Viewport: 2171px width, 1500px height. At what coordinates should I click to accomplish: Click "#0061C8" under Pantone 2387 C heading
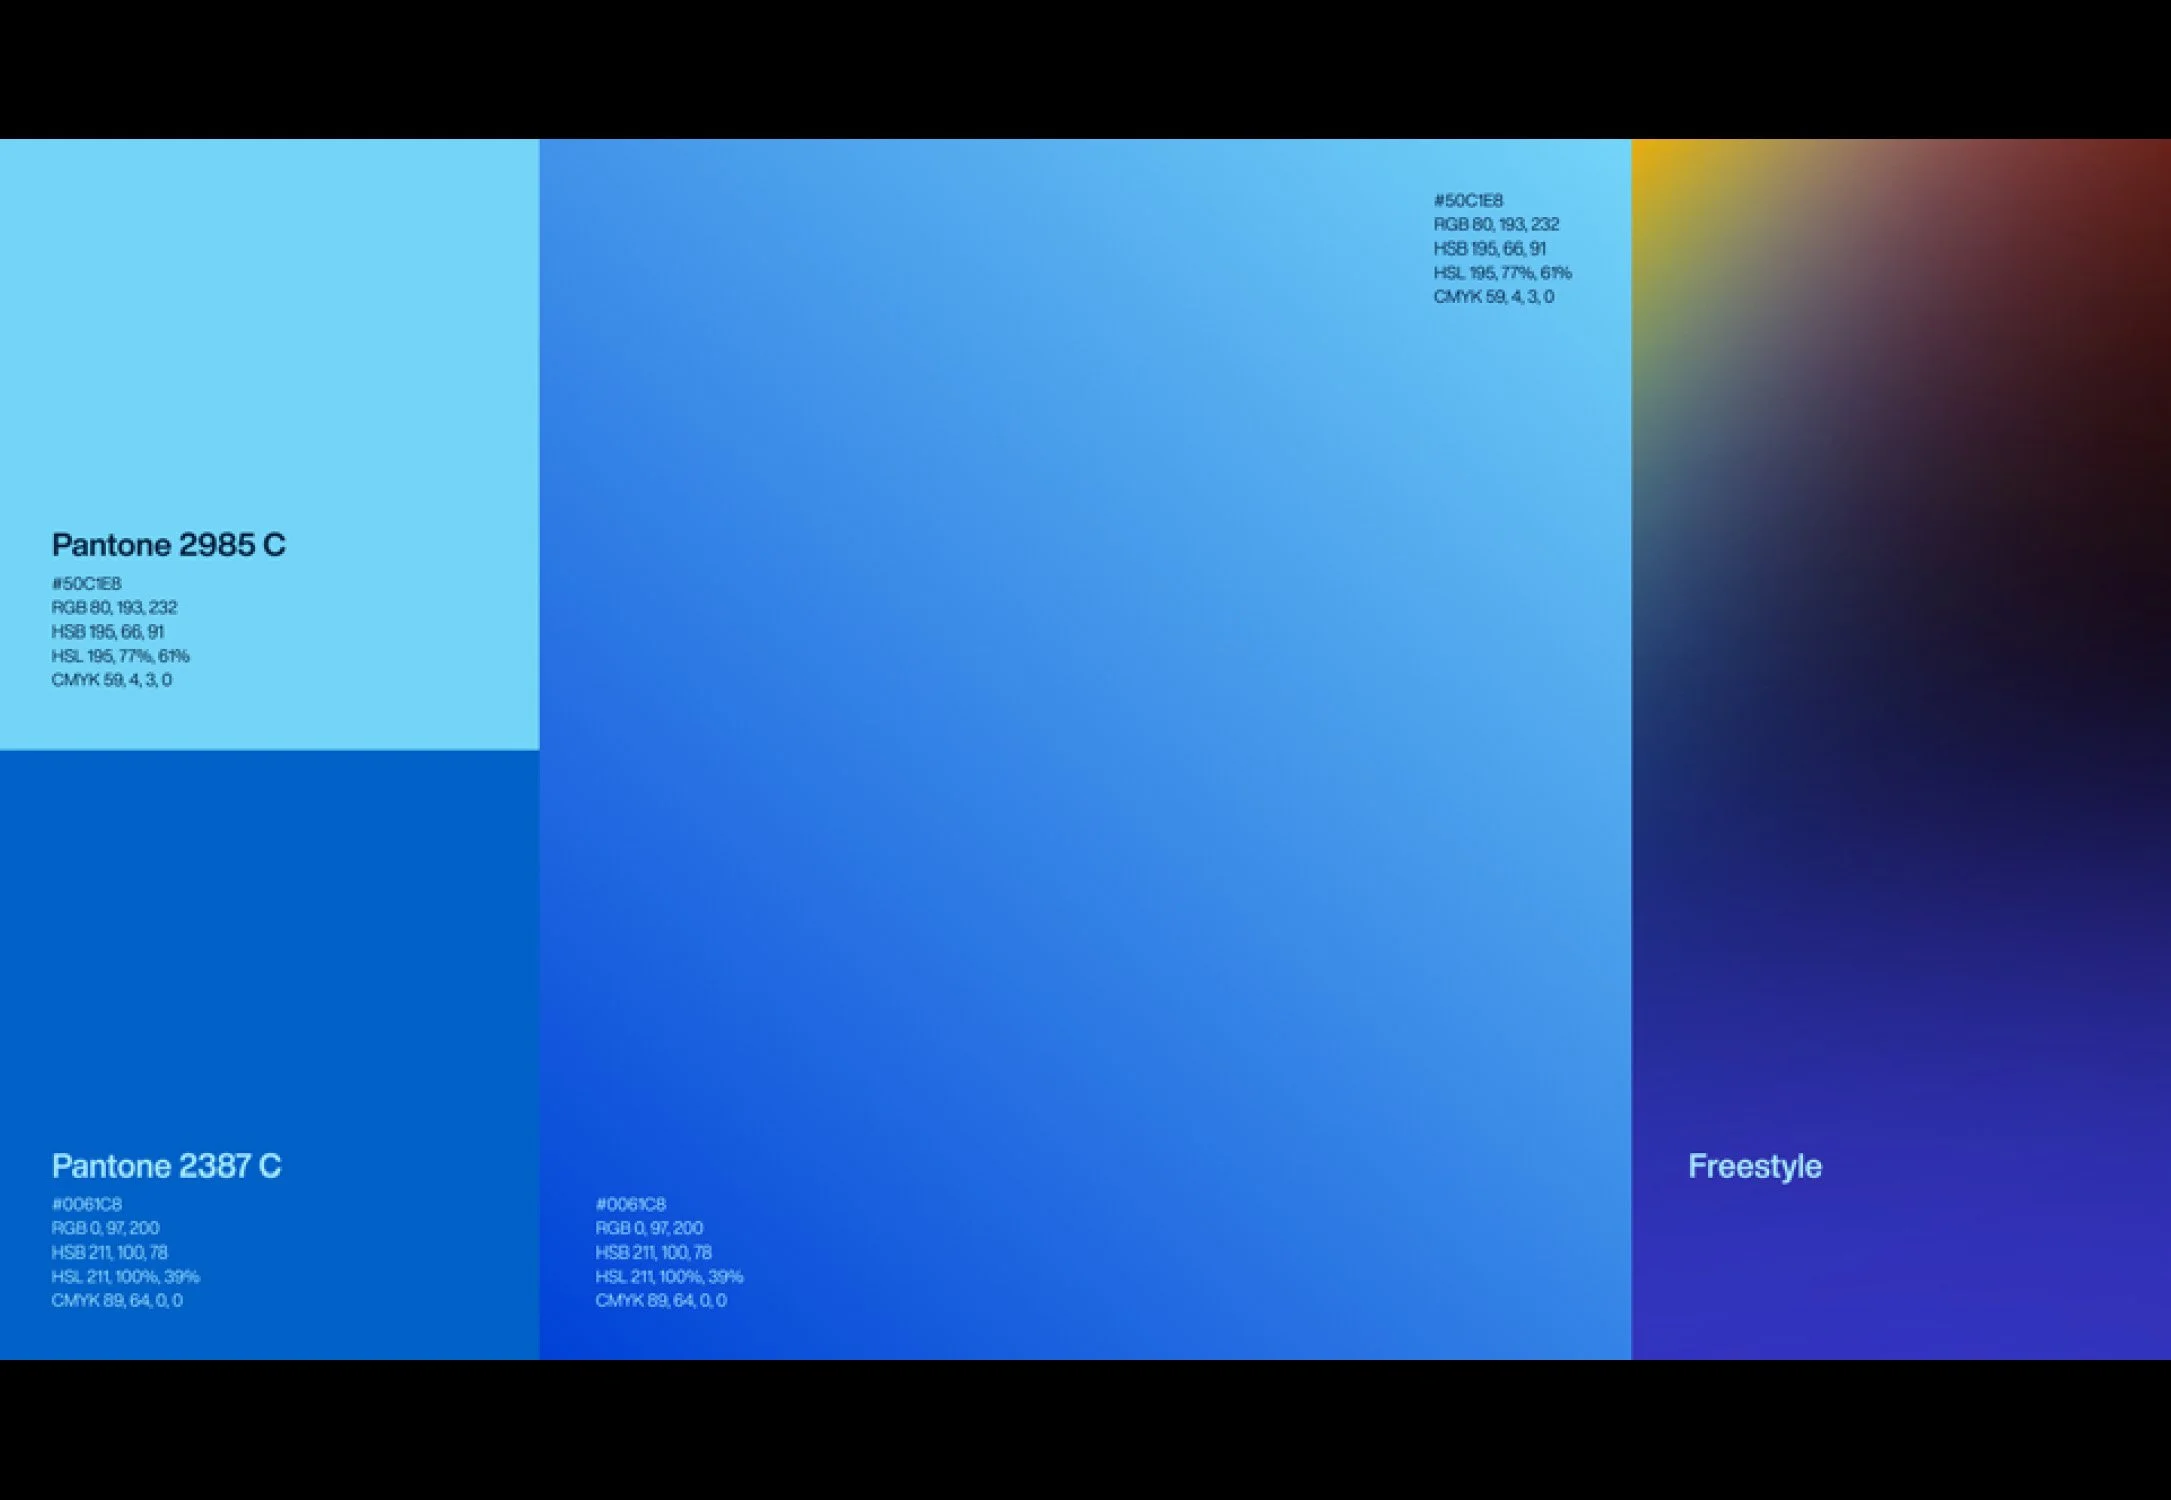pos(87,1204)
